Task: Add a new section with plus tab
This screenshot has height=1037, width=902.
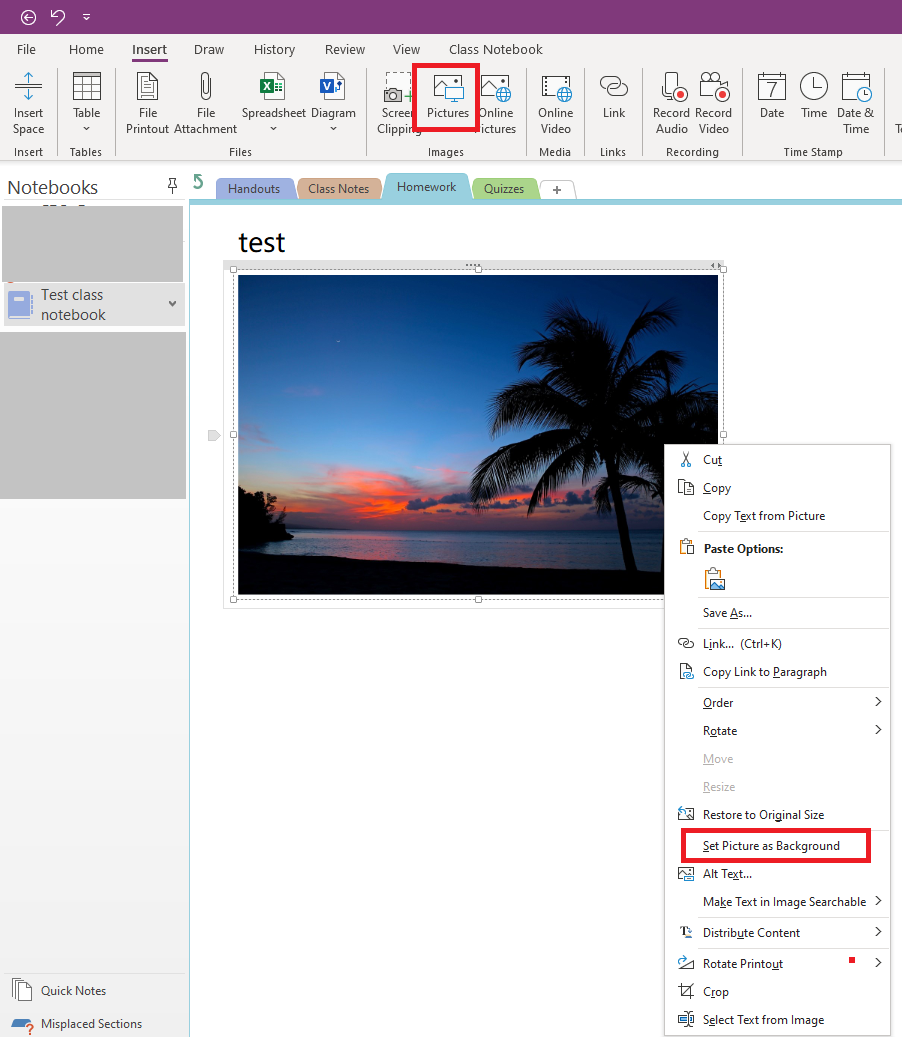Action: coord(557,190)
